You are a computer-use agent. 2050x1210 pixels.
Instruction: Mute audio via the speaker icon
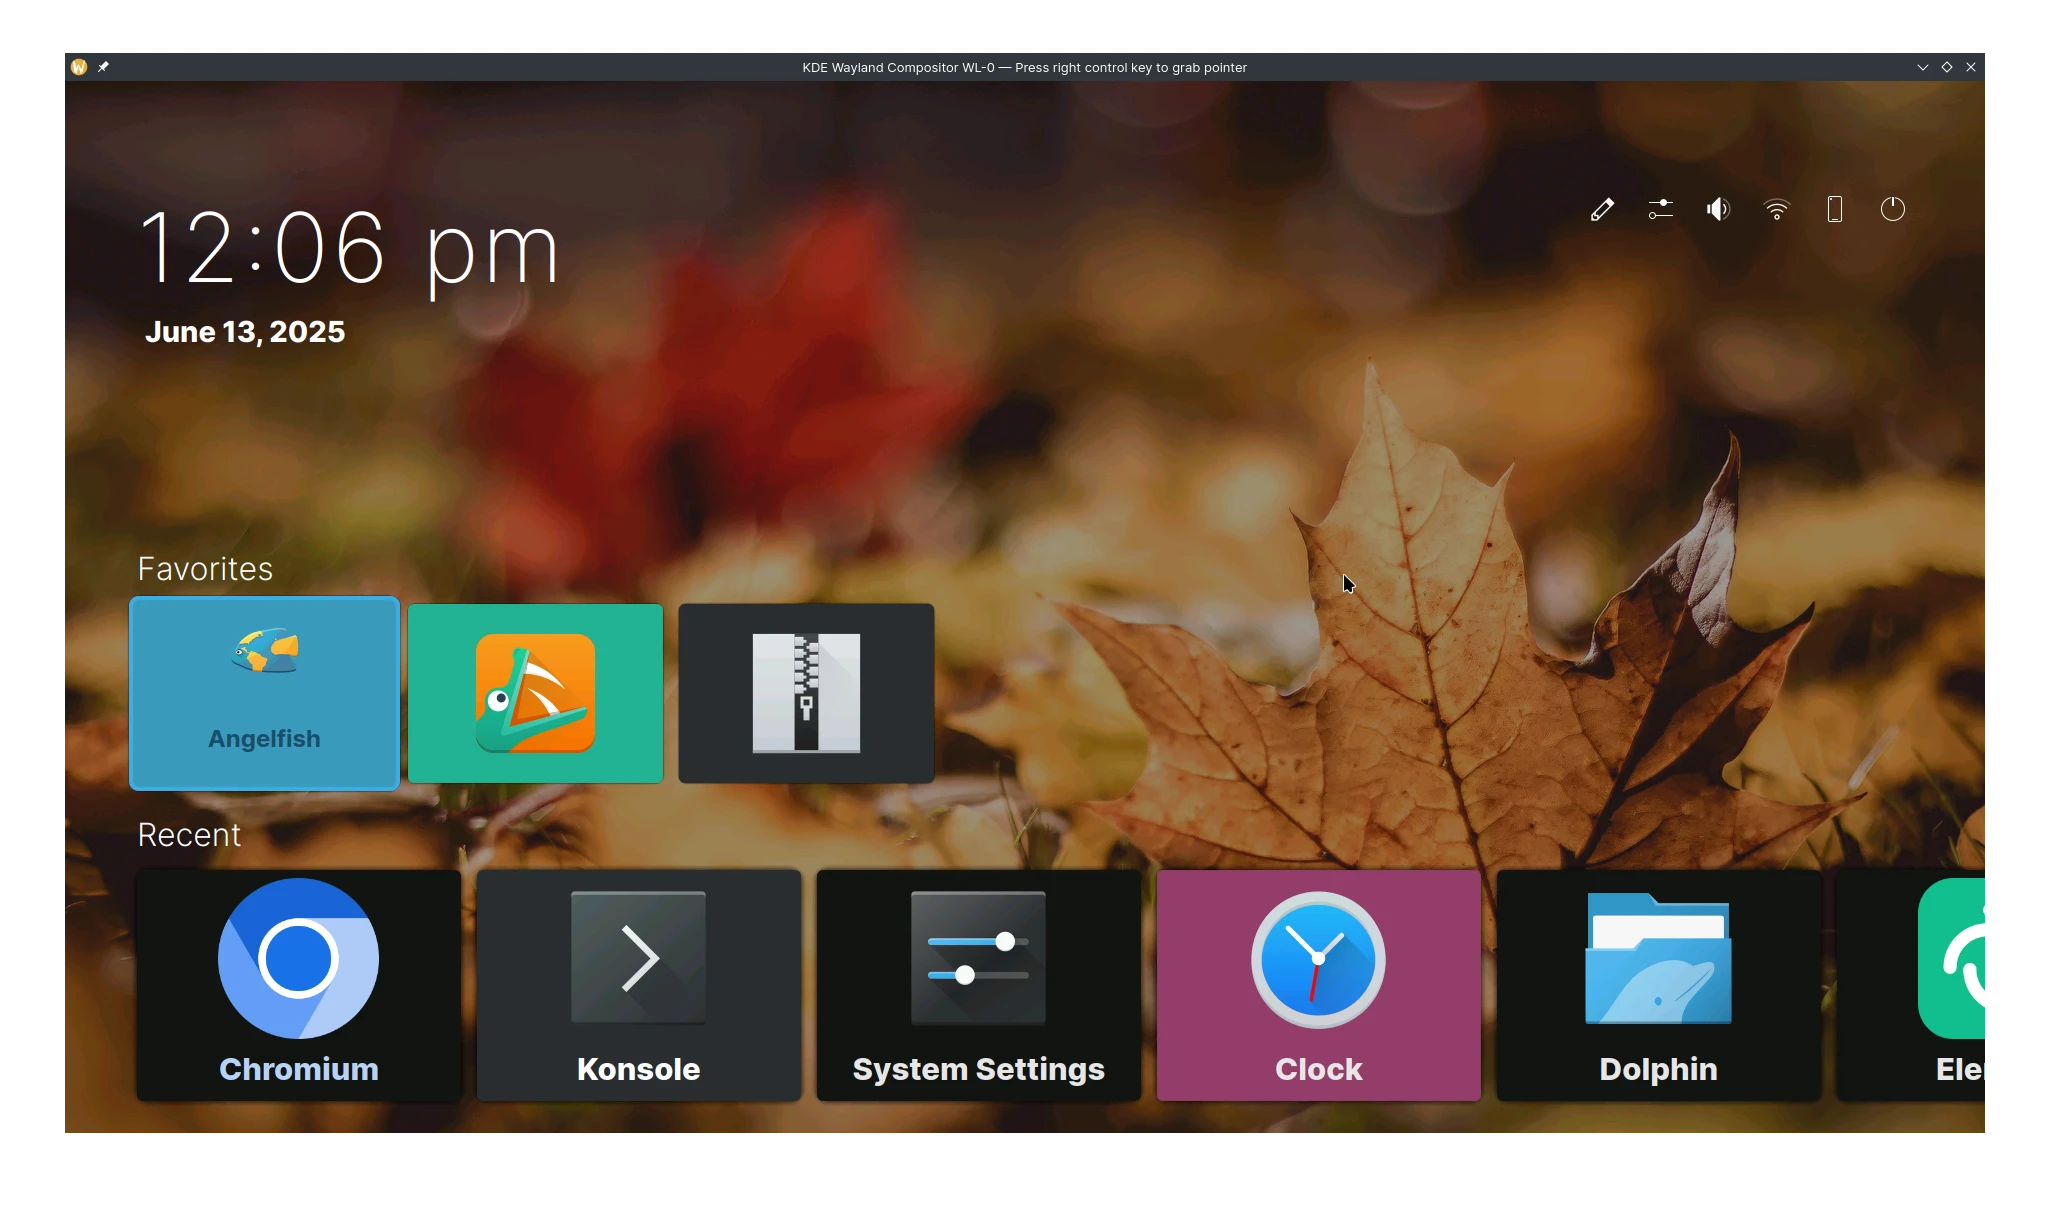[1718, 209]
